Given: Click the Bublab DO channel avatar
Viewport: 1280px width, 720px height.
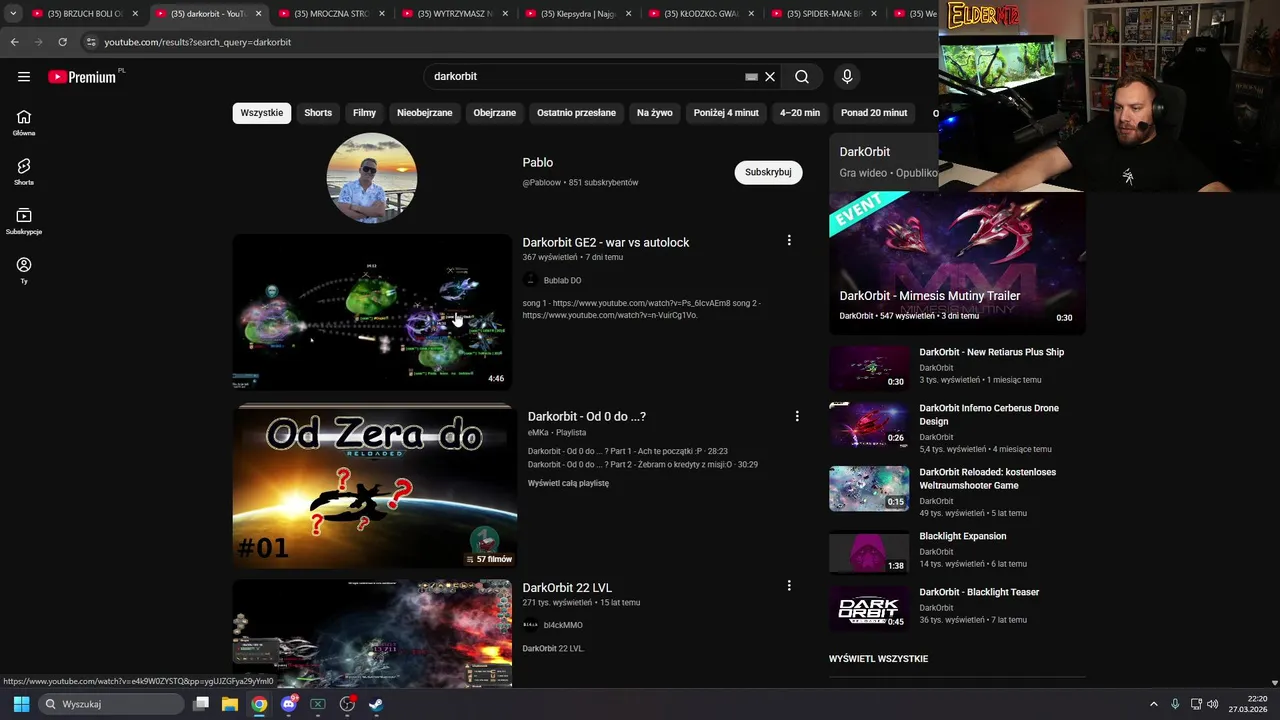Looking at the screenshot, I should point(530,280).
